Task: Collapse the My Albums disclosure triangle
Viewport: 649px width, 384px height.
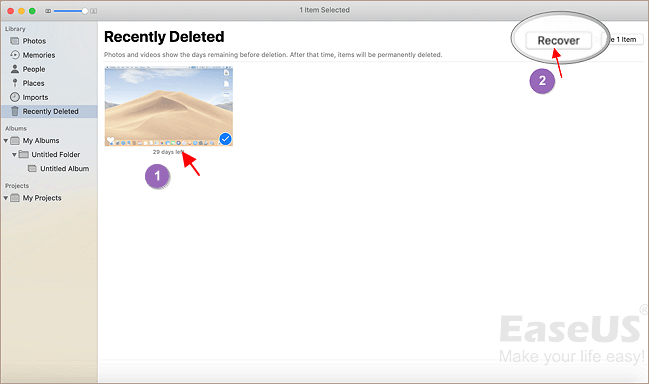Action: (x=6, y=141)
